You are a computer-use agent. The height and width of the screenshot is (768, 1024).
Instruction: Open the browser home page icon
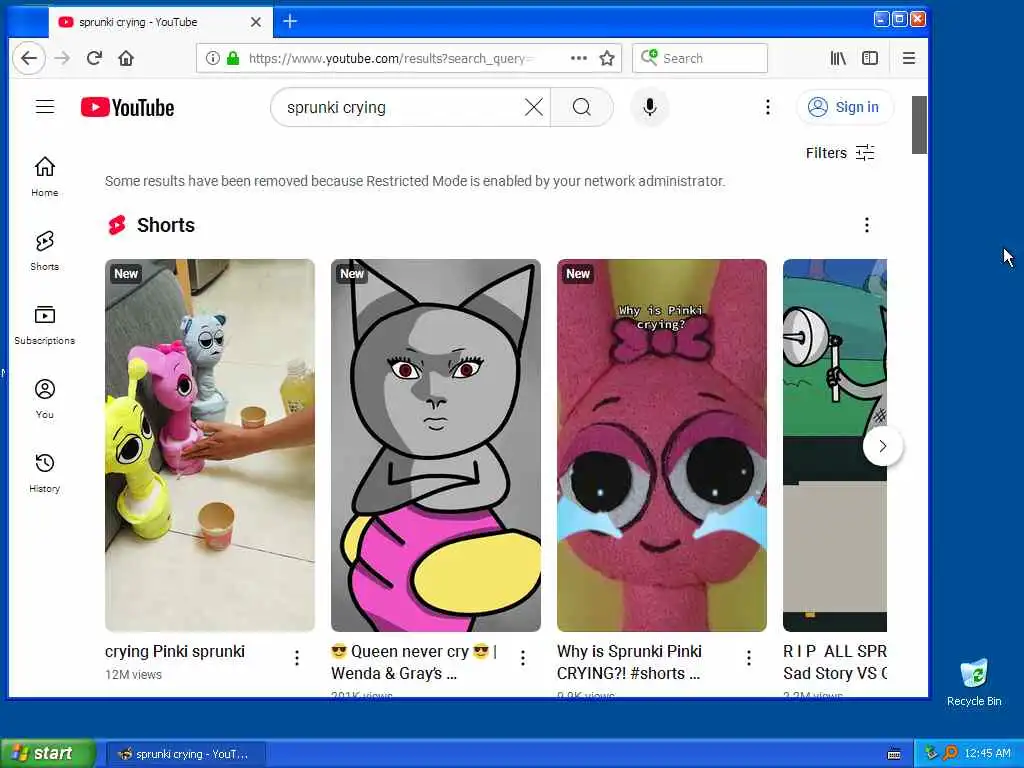coord(126,58)
